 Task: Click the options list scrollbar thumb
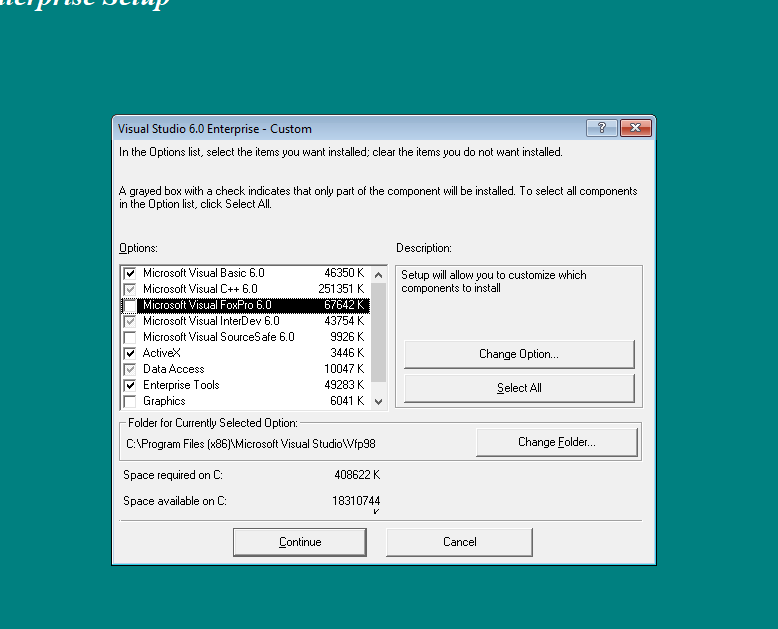[379, 332]
